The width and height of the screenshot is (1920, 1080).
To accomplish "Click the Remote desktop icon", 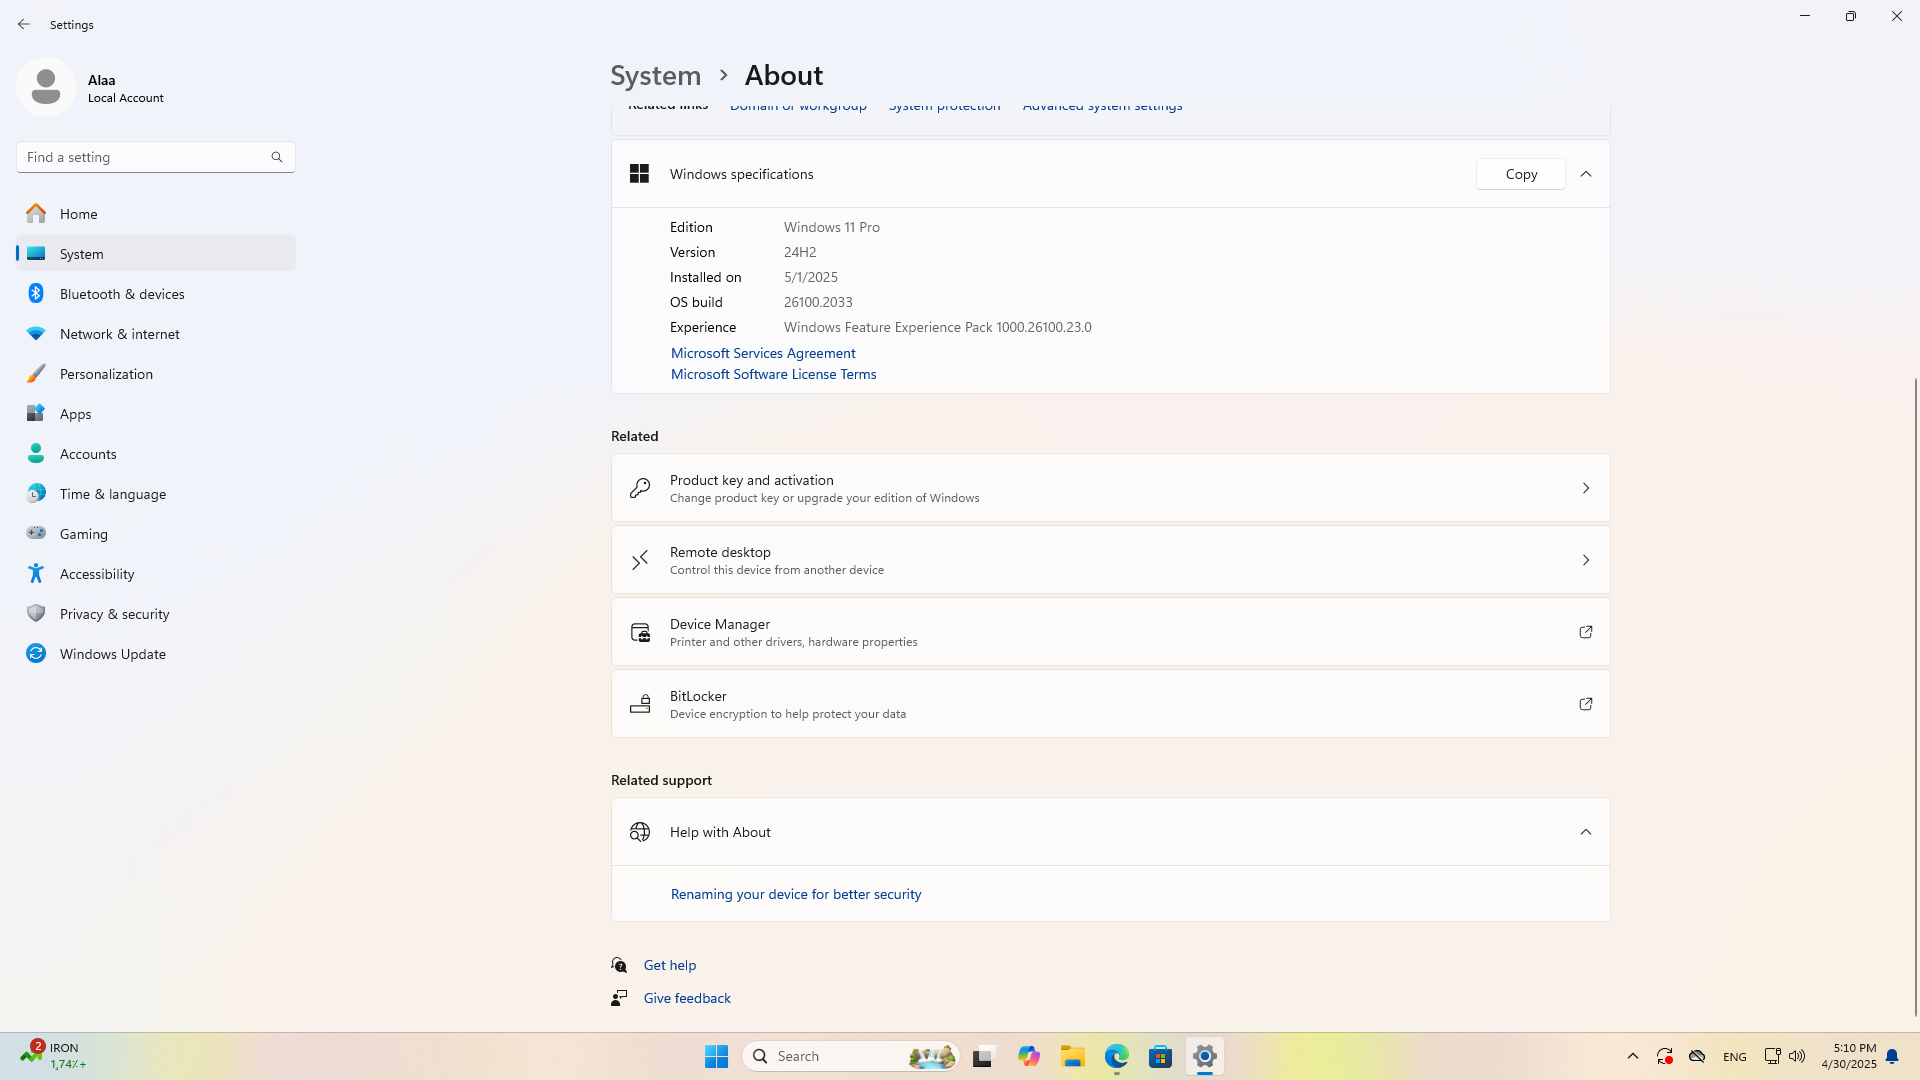I will click(640, 560).
